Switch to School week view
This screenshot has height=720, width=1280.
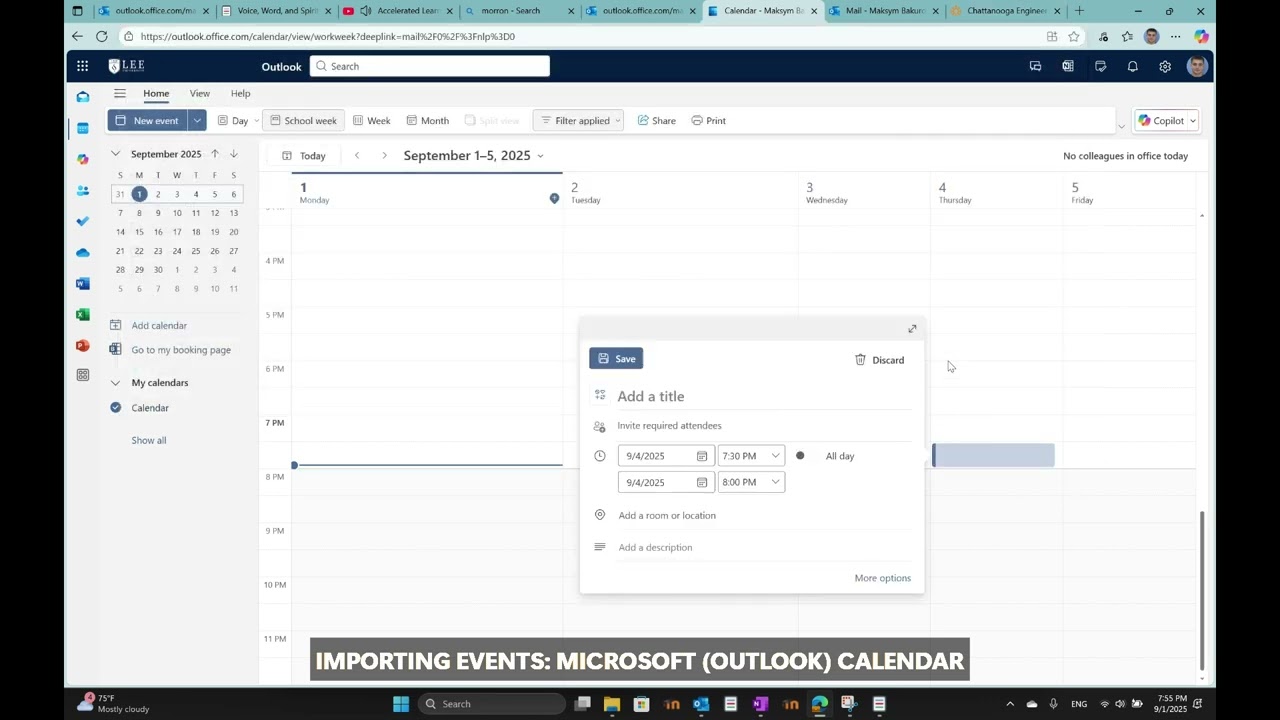coord(303,120)
